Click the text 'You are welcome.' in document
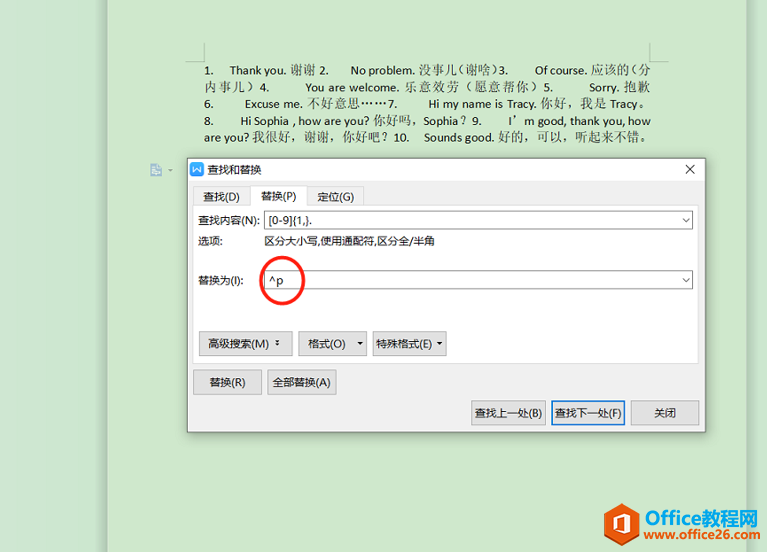This screenshot has height=552, width=767. [352, 88]
